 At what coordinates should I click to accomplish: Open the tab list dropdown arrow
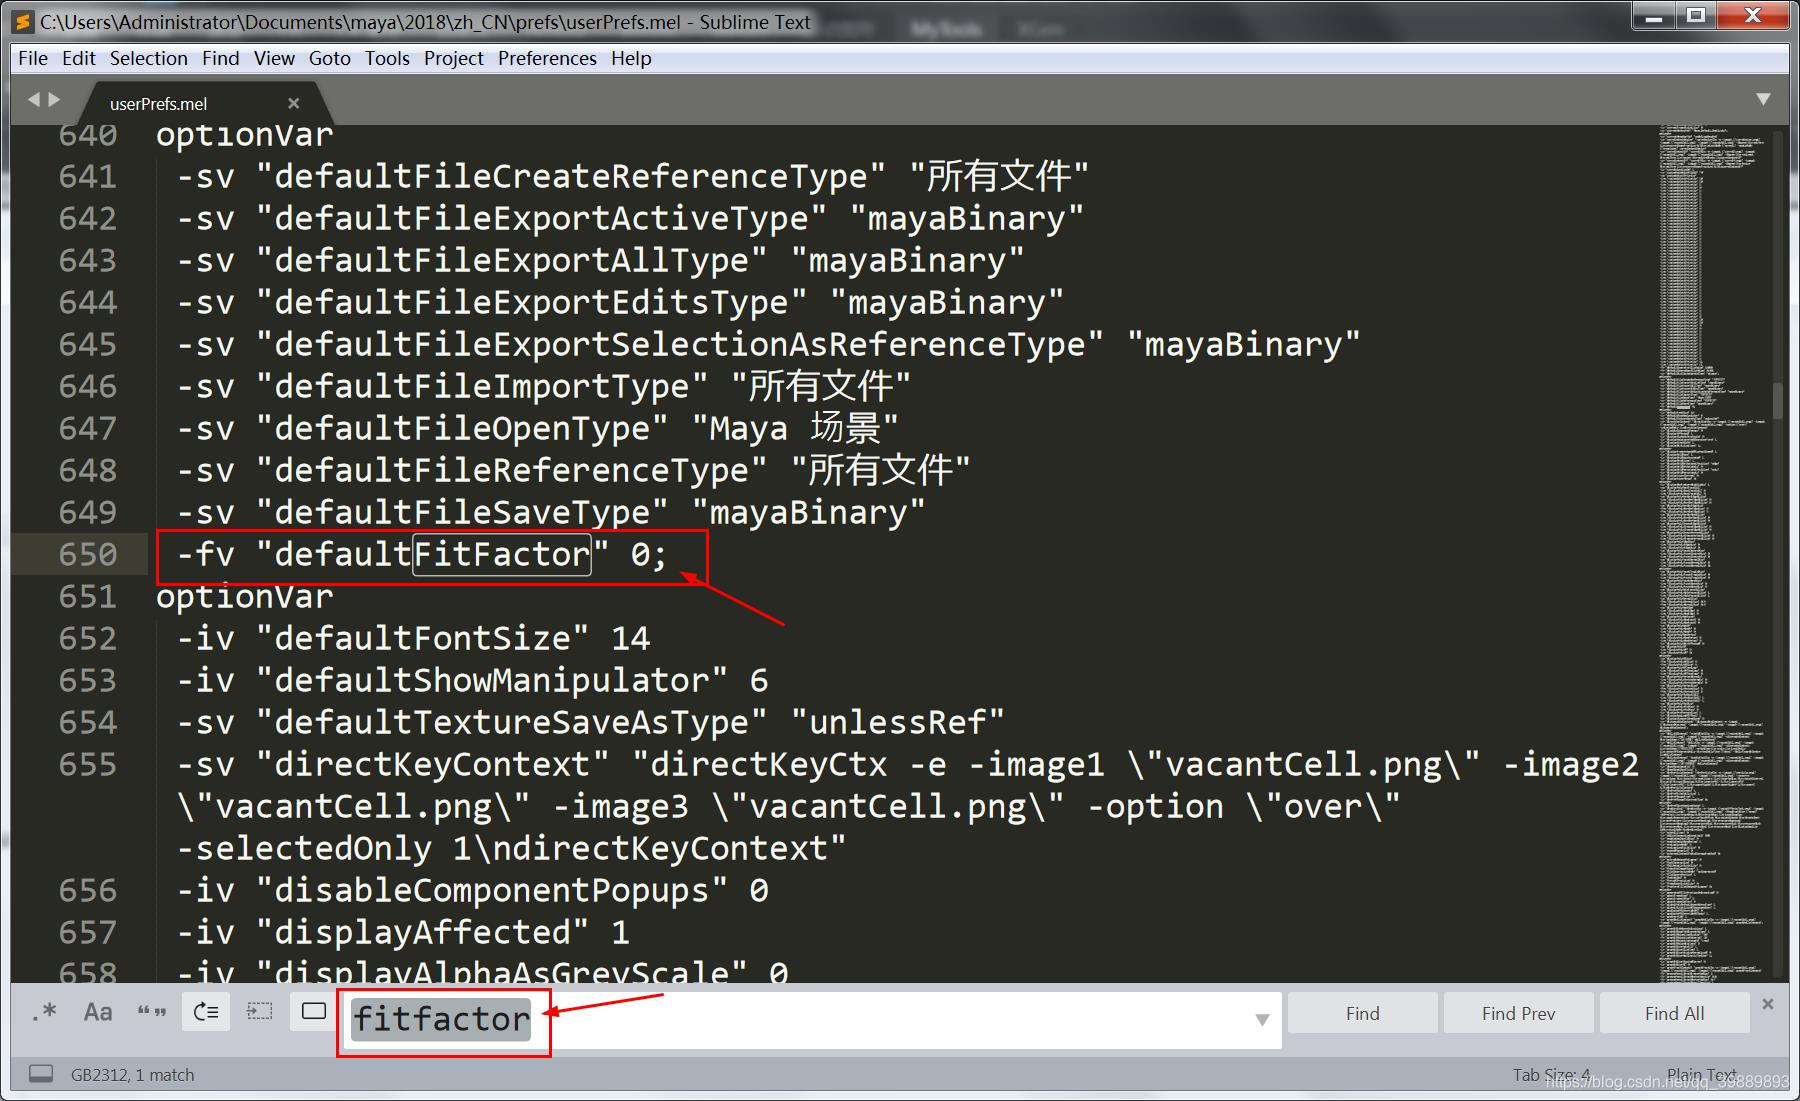pyautogui.click(x=1763, y=99)
